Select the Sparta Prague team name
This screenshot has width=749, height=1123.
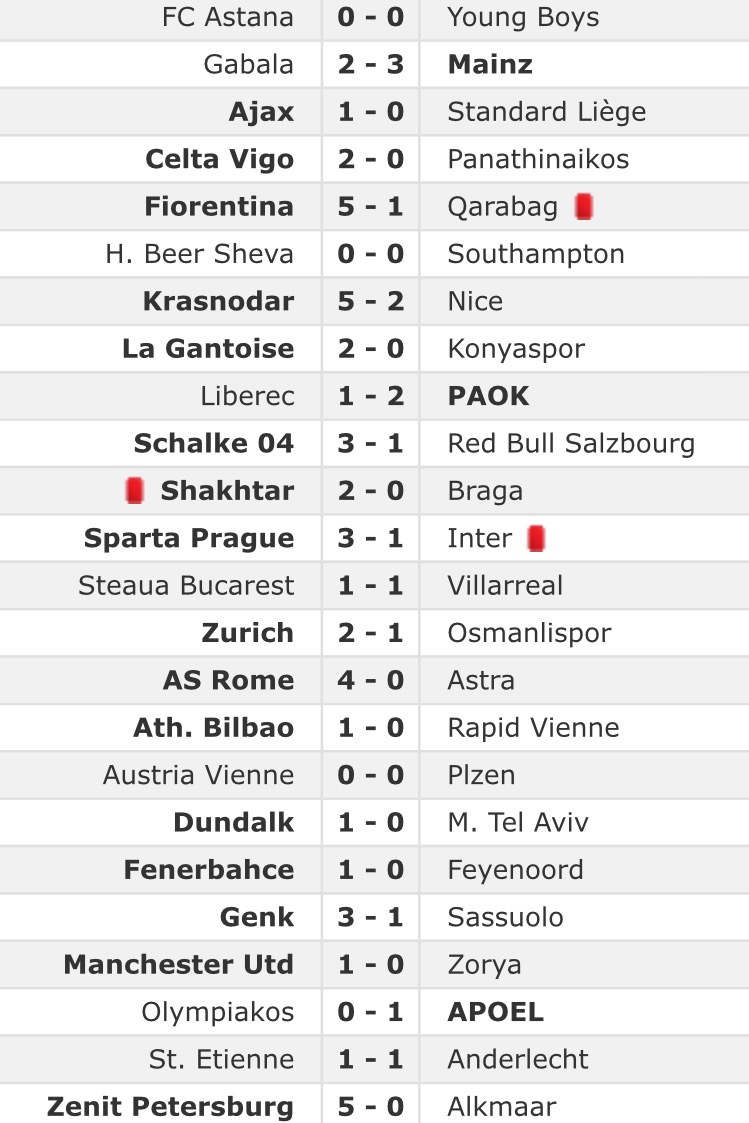click(189, 539)
